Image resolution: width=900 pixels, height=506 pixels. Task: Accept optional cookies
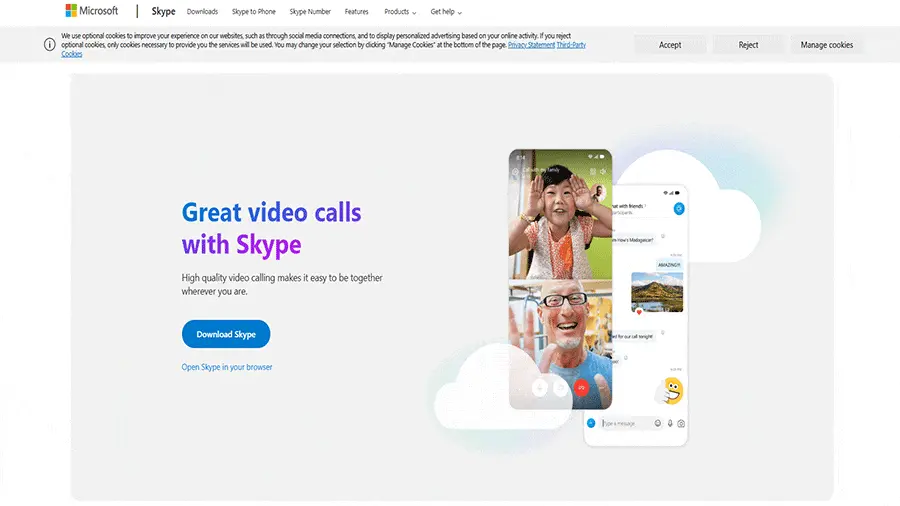(670, 45)
